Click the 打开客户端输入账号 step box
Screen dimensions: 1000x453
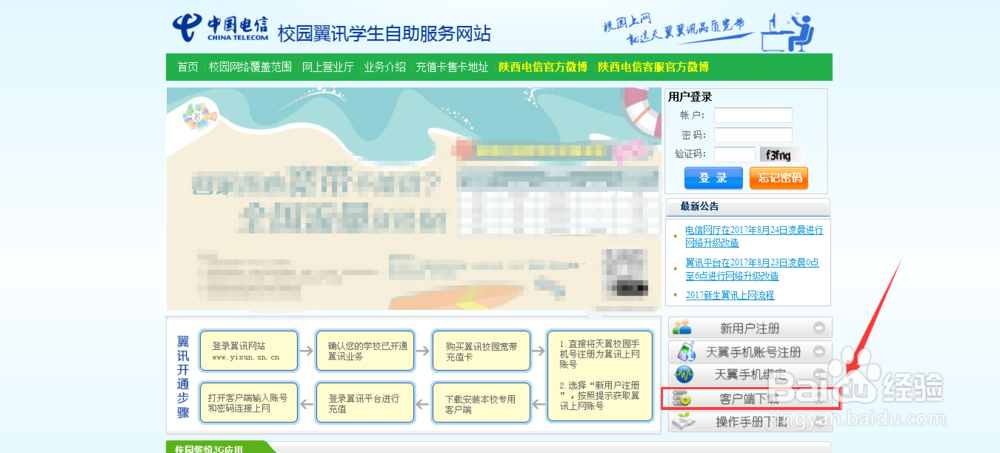249,403
